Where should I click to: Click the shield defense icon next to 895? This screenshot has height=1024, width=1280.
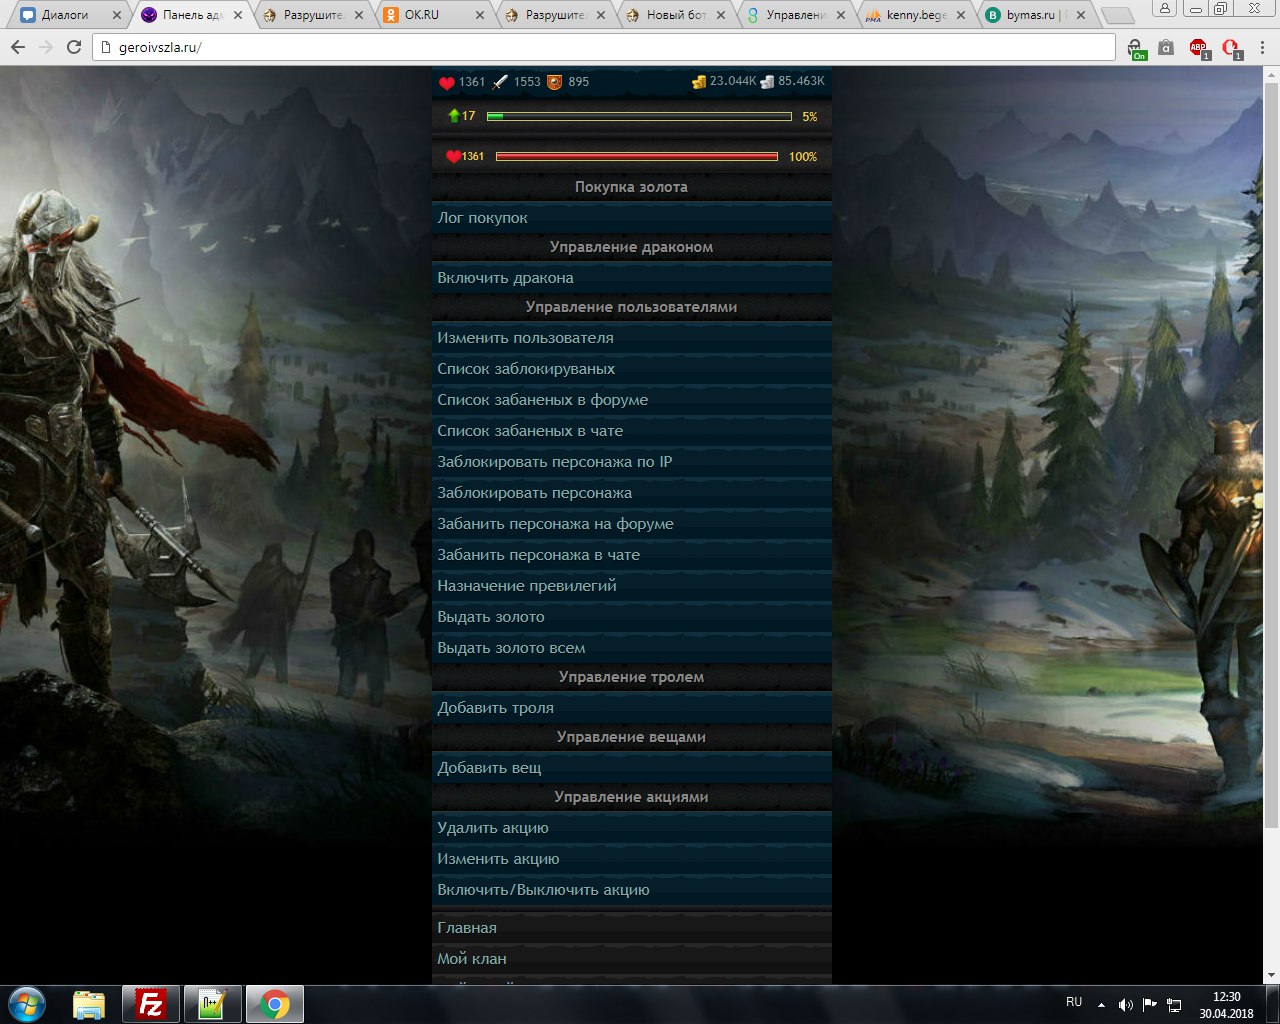pyautogui.click(x=554, y=82)
